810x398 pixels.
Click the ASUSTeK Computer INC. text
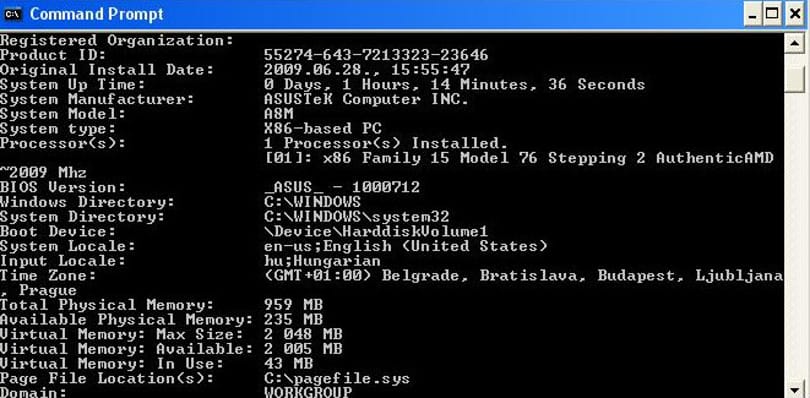point(366,99)
